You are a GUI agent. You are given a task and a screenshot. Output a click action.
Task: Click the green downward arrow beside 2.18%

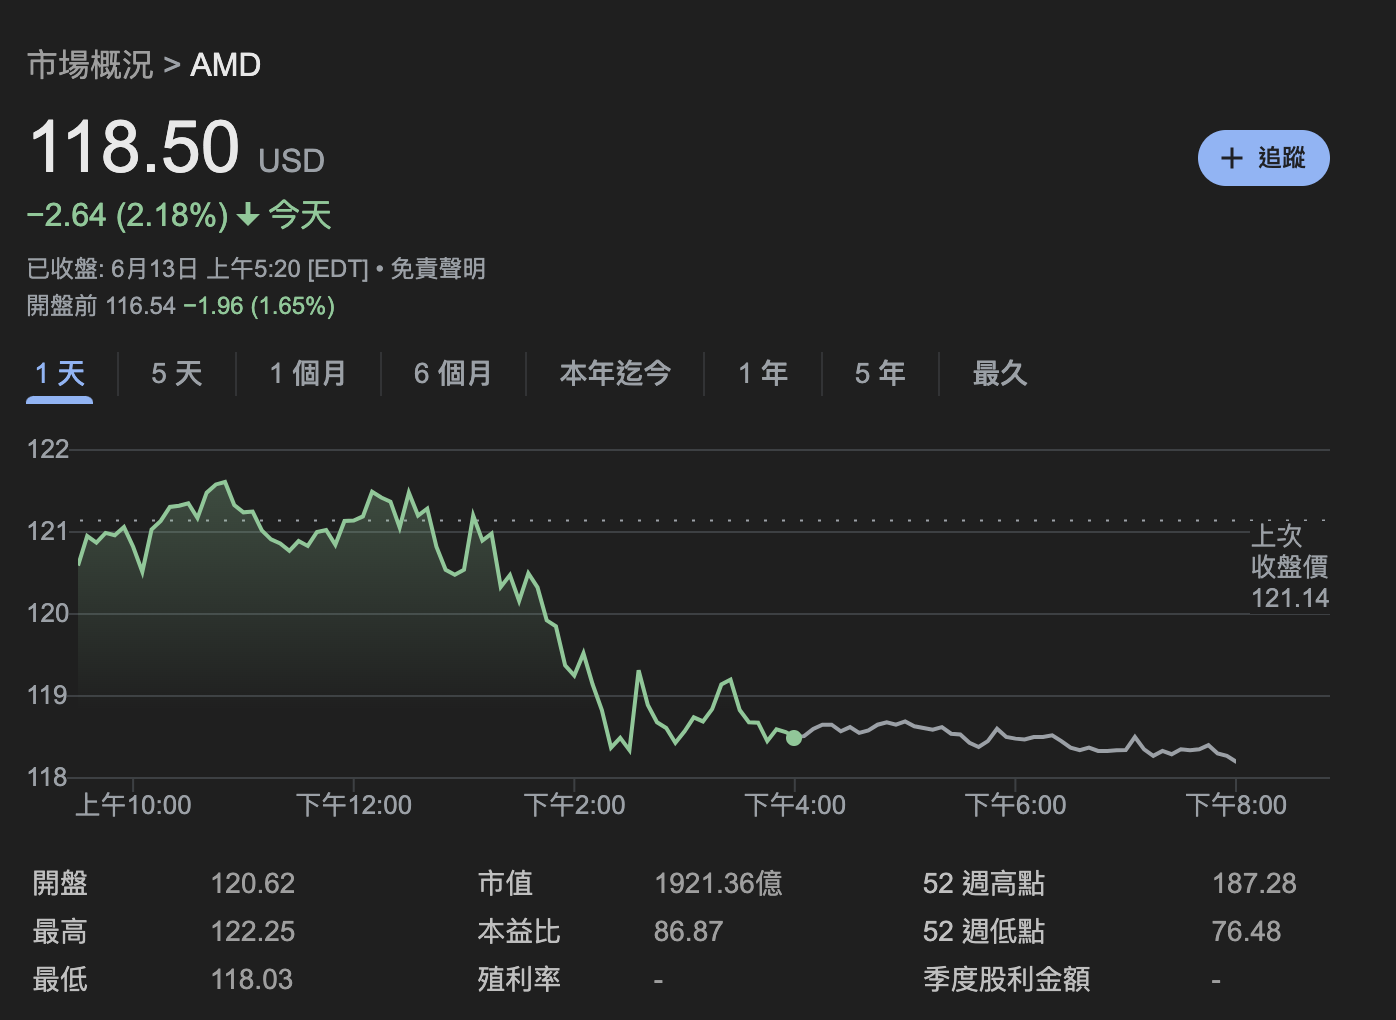[x=246, y=214]
